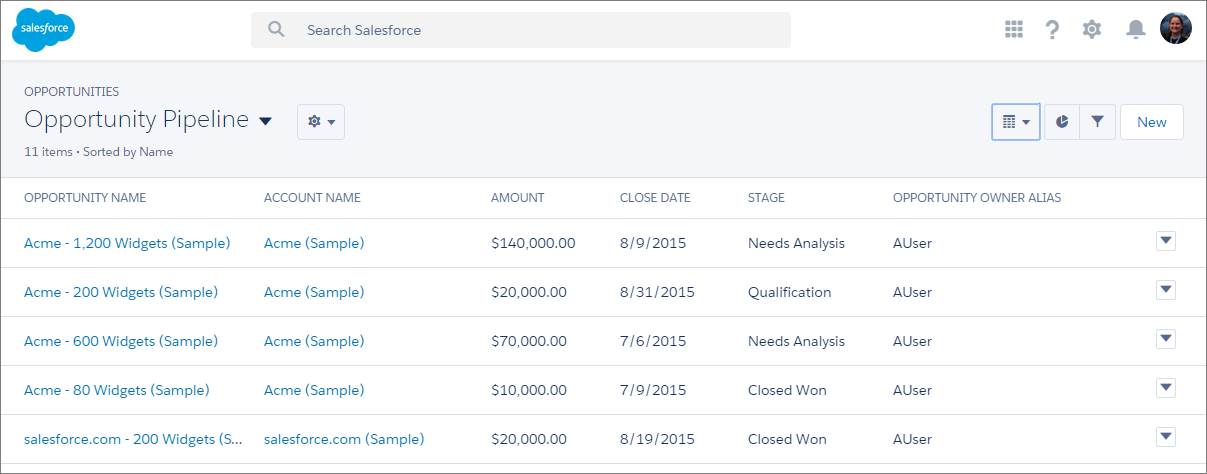Click the Salesforce cloud logo
This screenshot has width=1207, height=474.
43,30
